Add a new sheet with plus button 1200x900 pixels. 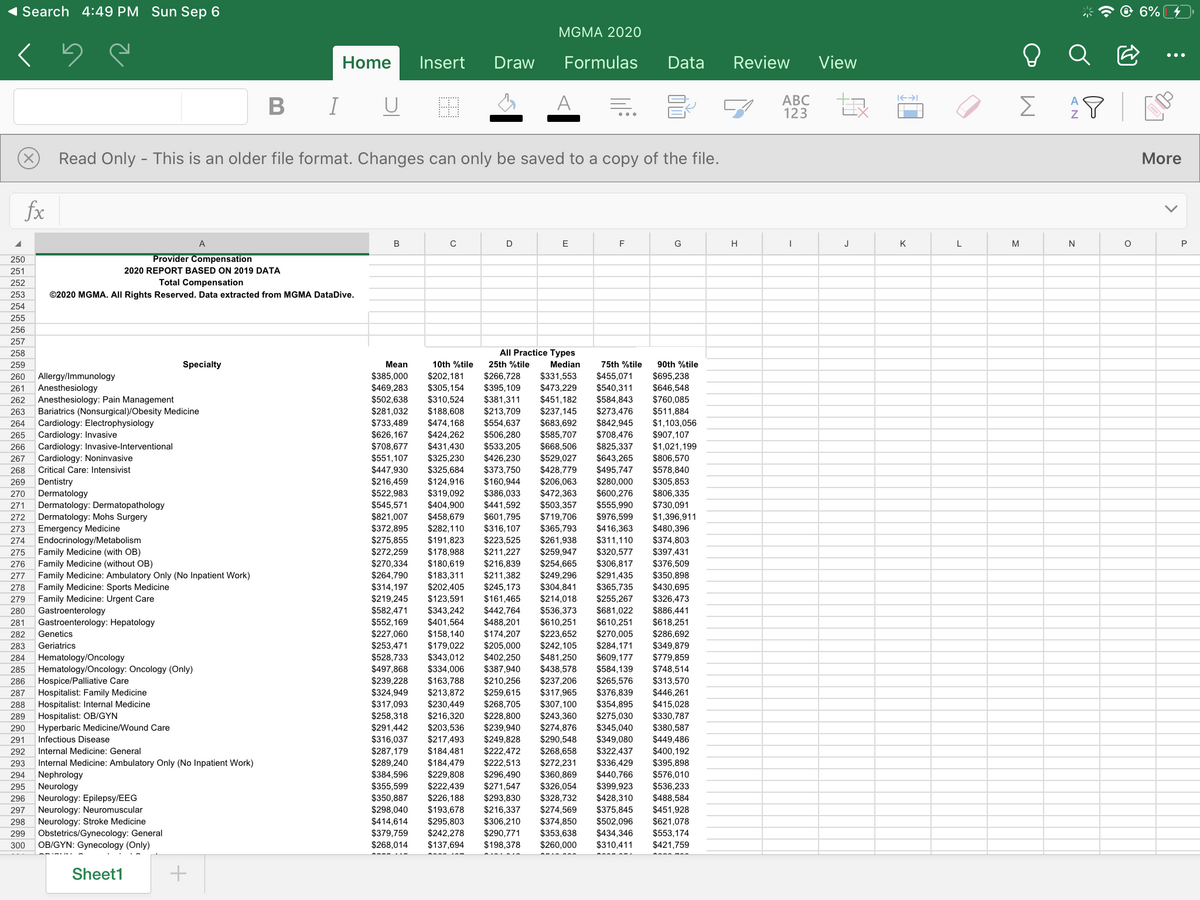coord(179,874)
